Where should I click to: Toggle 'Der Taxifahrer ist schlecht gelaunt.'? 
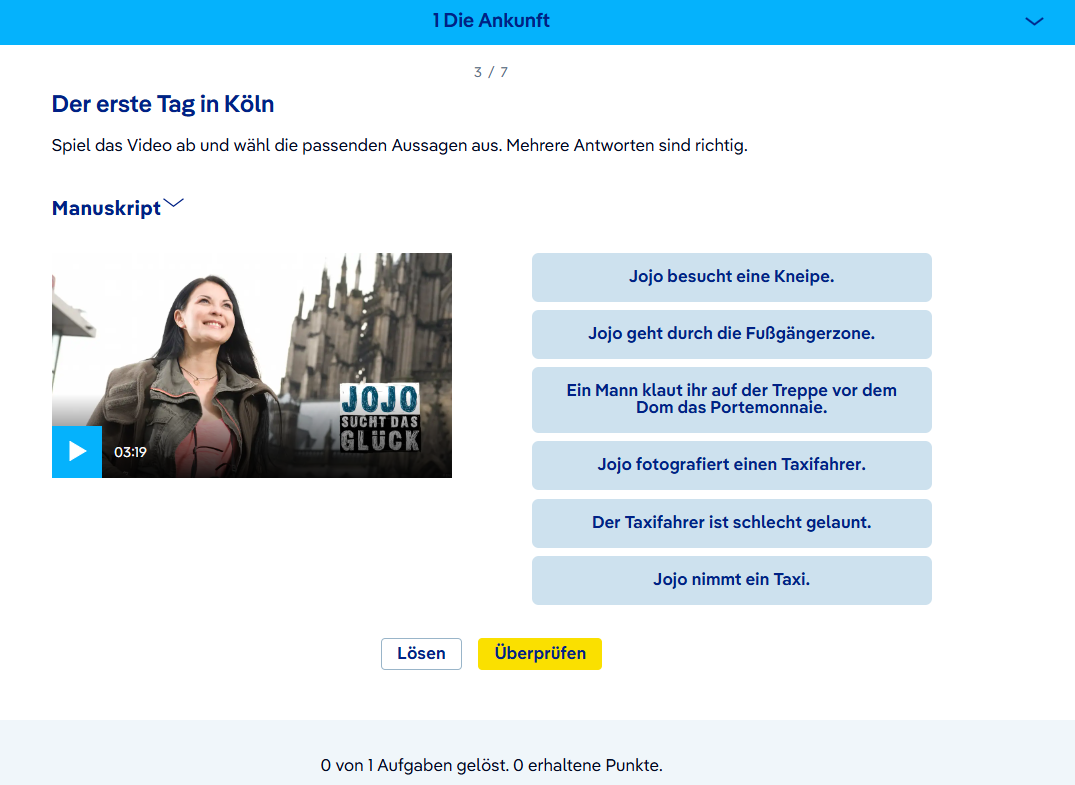click(732, 523)
